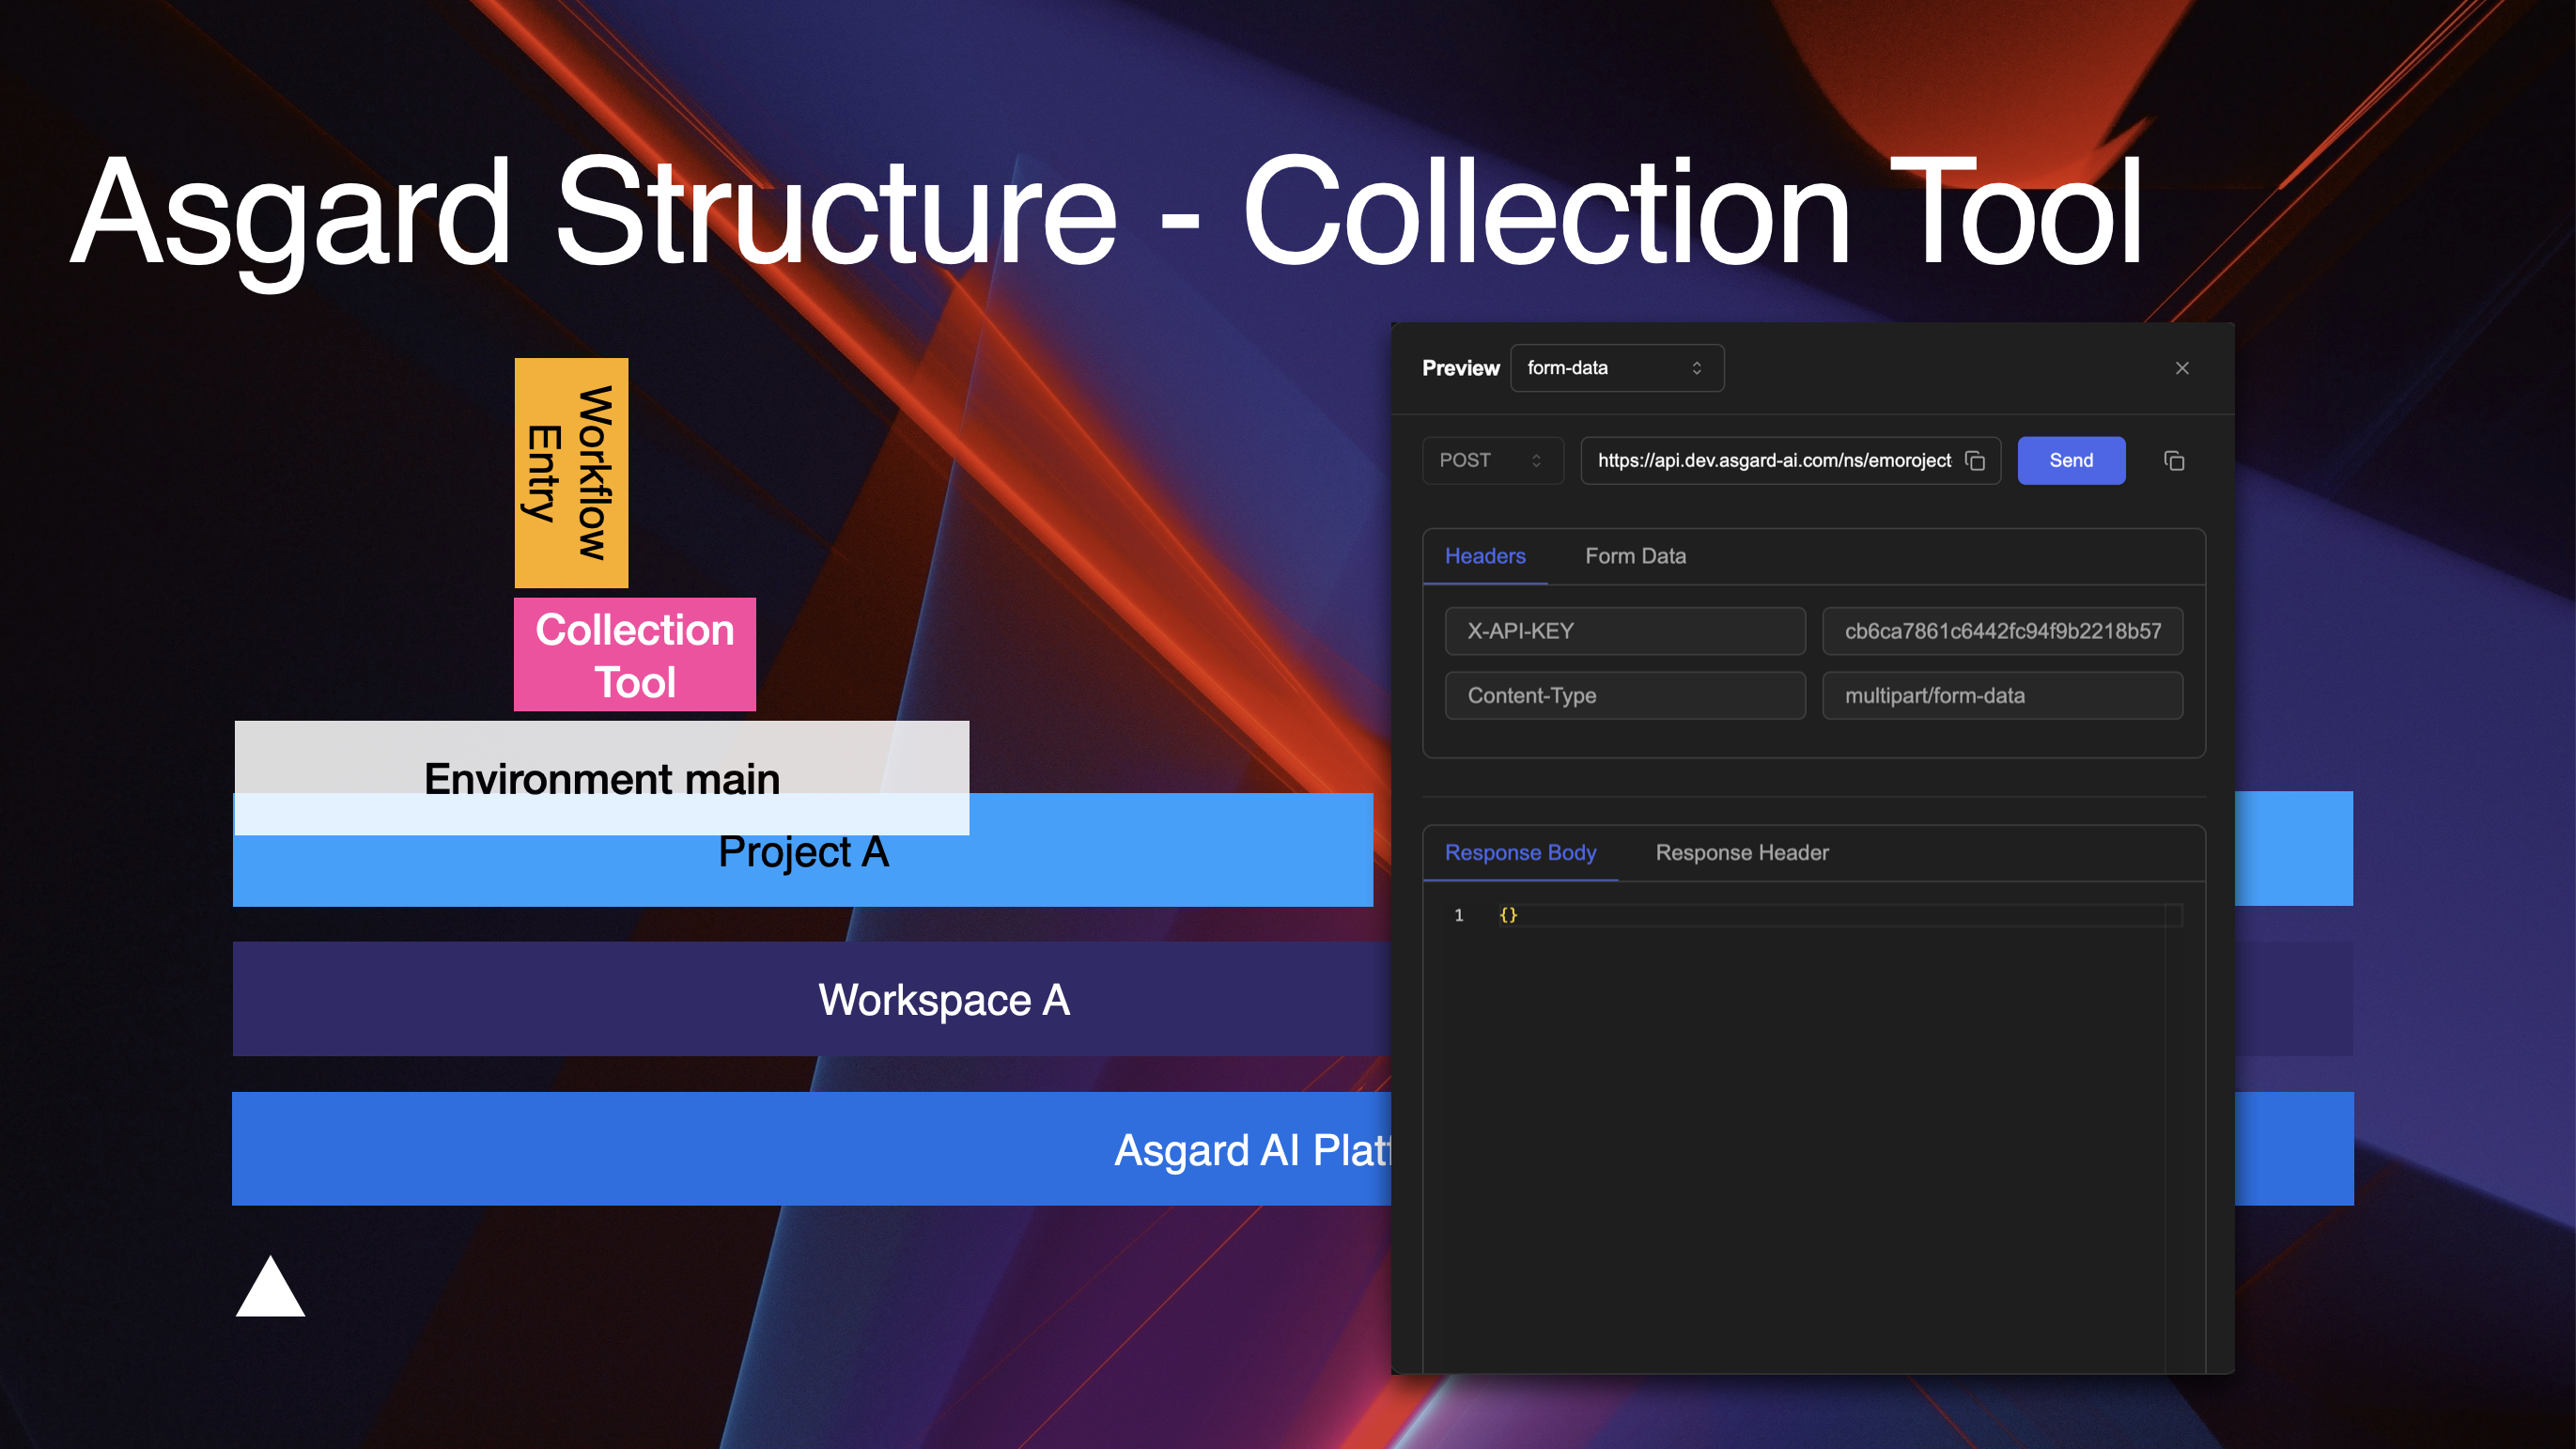Click the Content-Type header name field
The width and height of the screenshot is (2576, 1449).
tap(1624, 696)
